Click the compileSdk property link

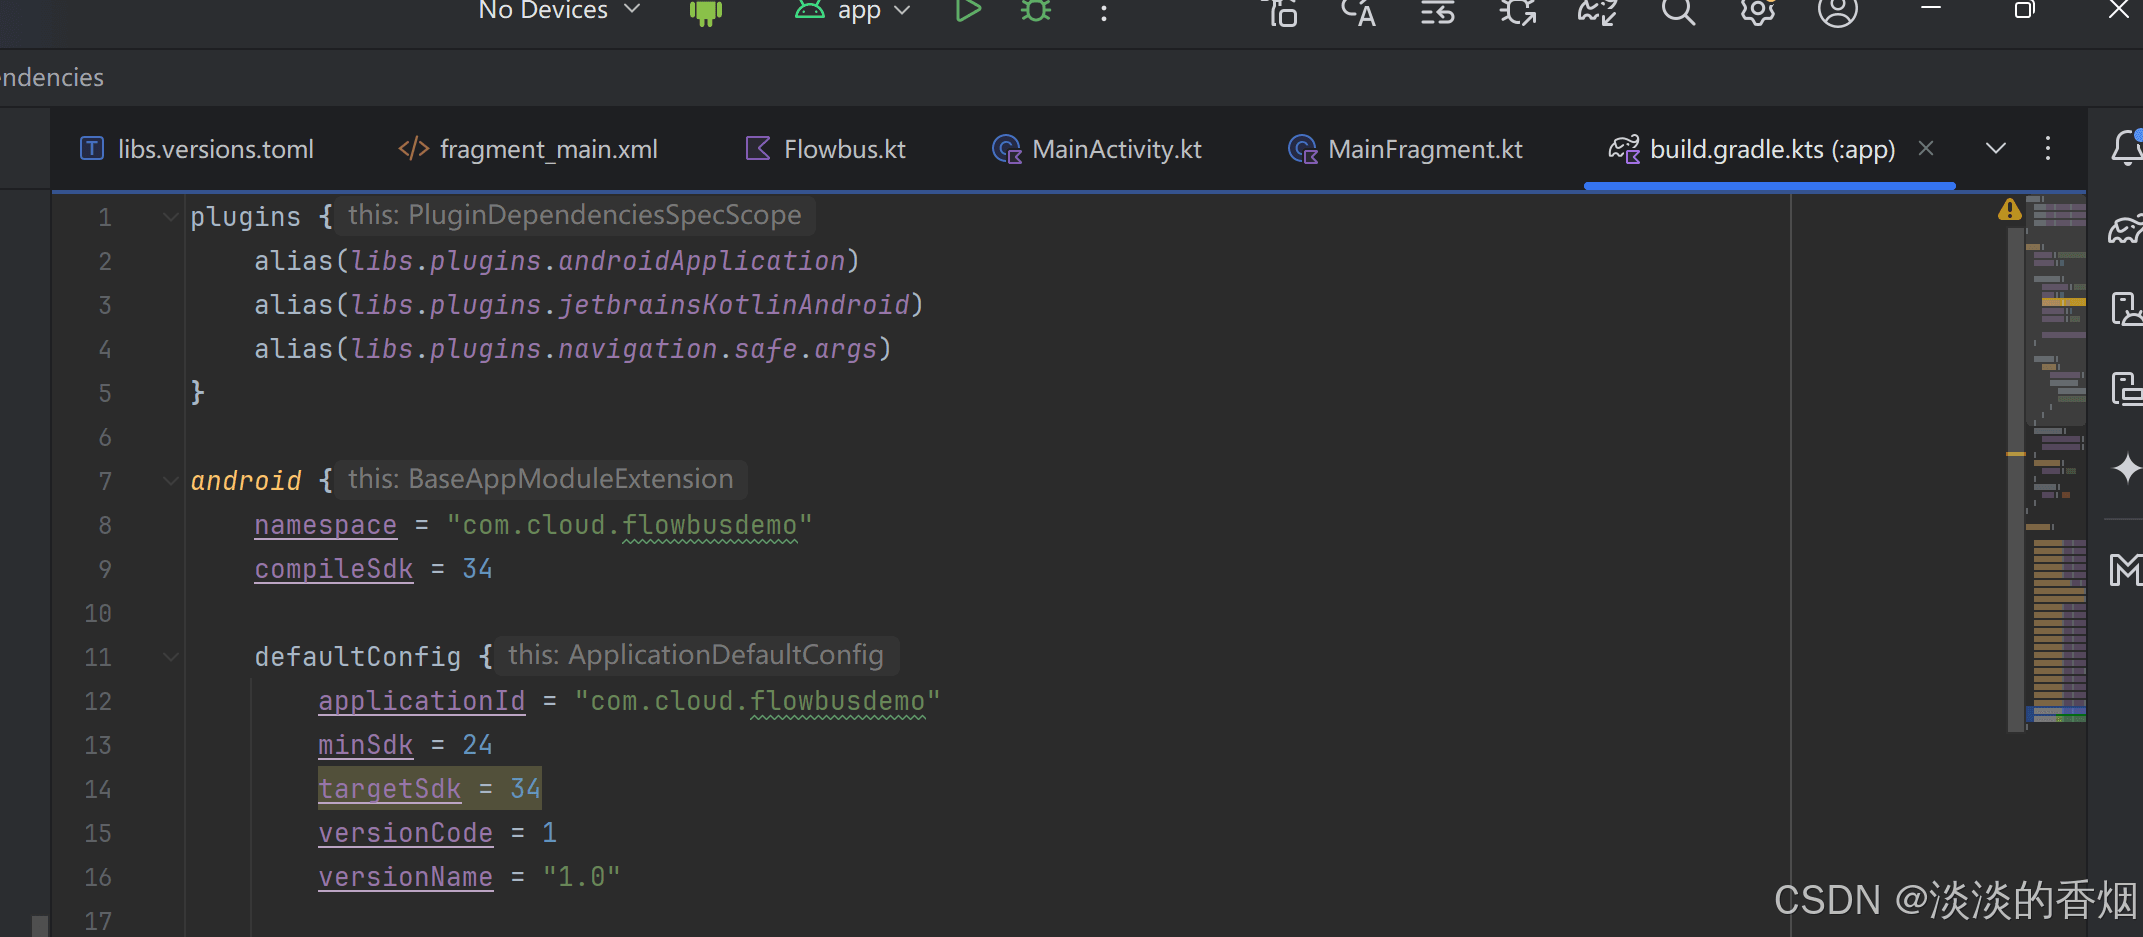click(333, 569)
